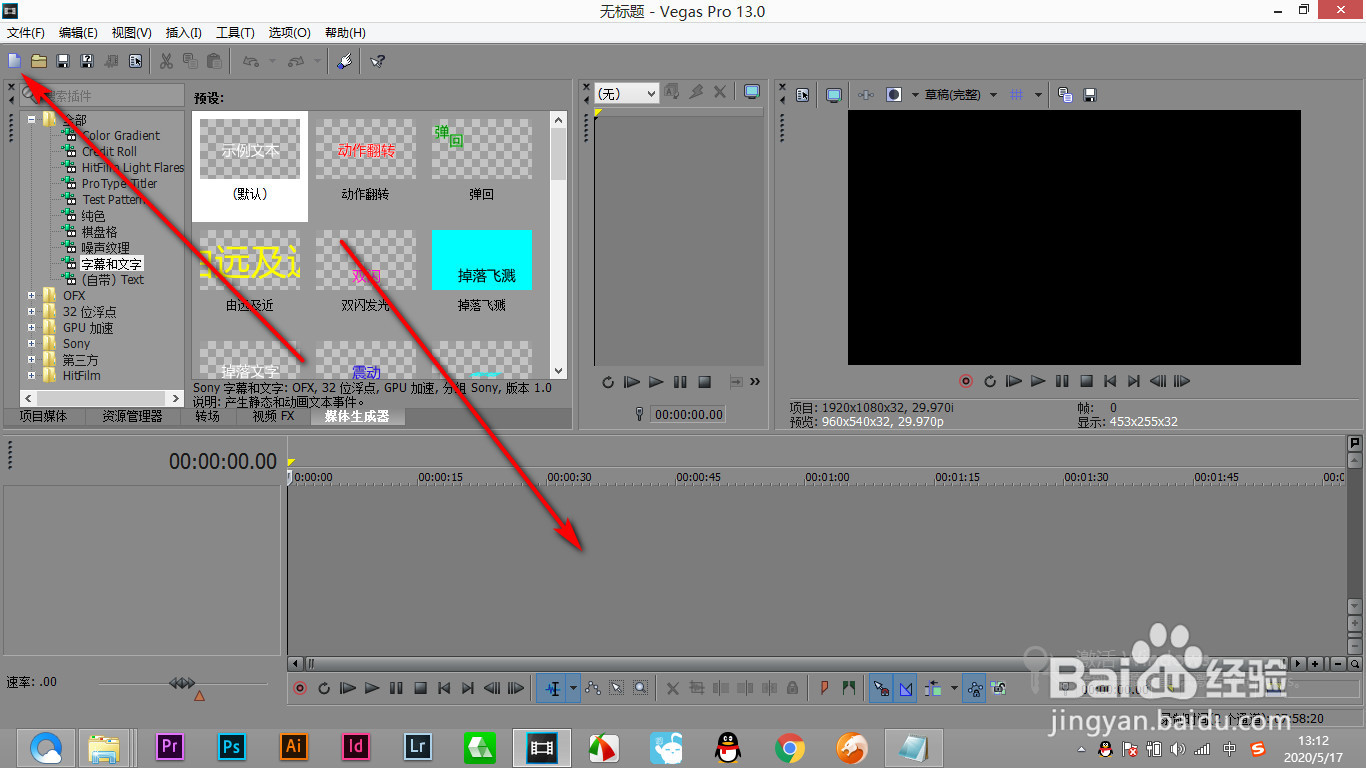Expand the Sony folder in plugin tree

pos(32,344)
